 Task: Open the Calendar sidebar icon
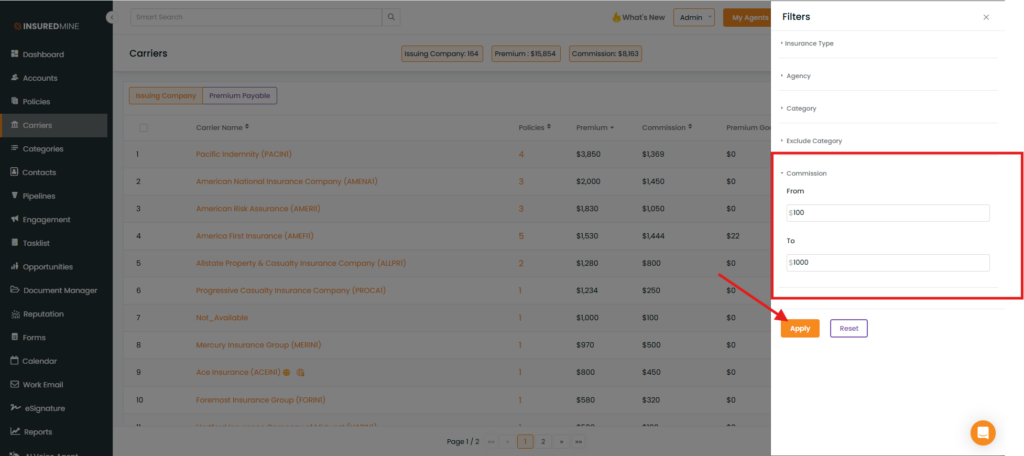(14, 361)
